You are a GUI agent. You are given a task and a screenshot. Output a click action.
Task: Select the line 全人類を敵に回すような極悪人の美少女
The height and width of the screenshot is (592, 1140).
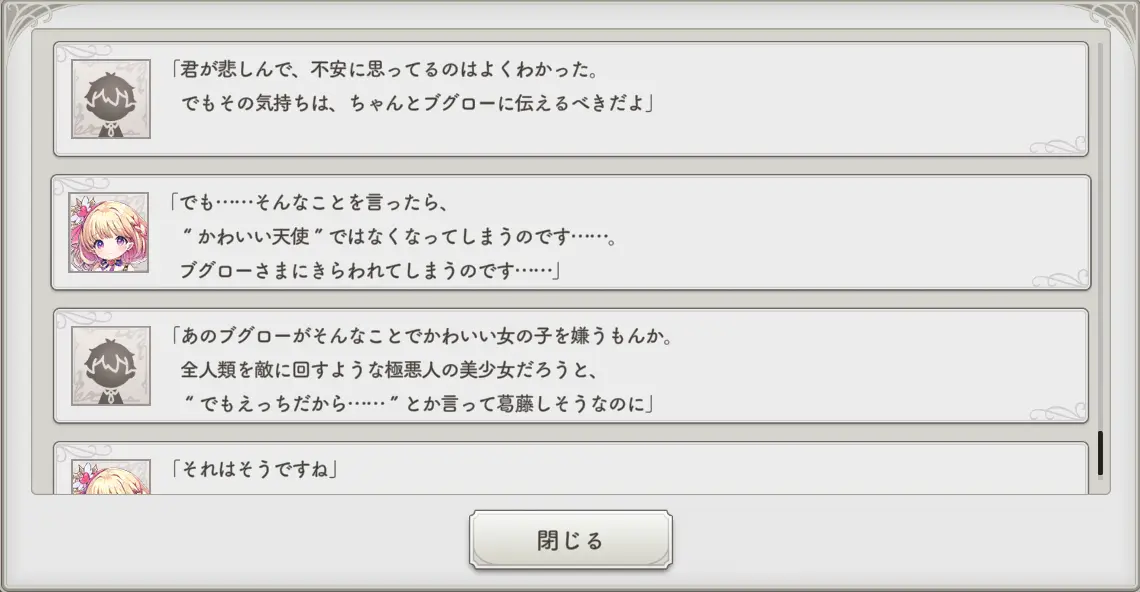(x=389, y=369)
